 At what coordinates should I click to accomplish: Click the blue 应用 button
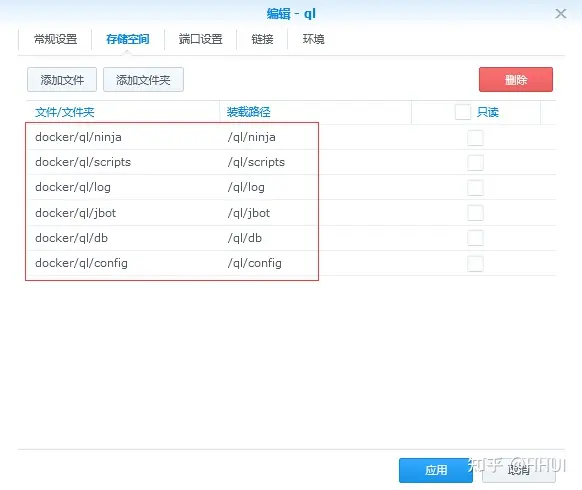pos(436,470)
